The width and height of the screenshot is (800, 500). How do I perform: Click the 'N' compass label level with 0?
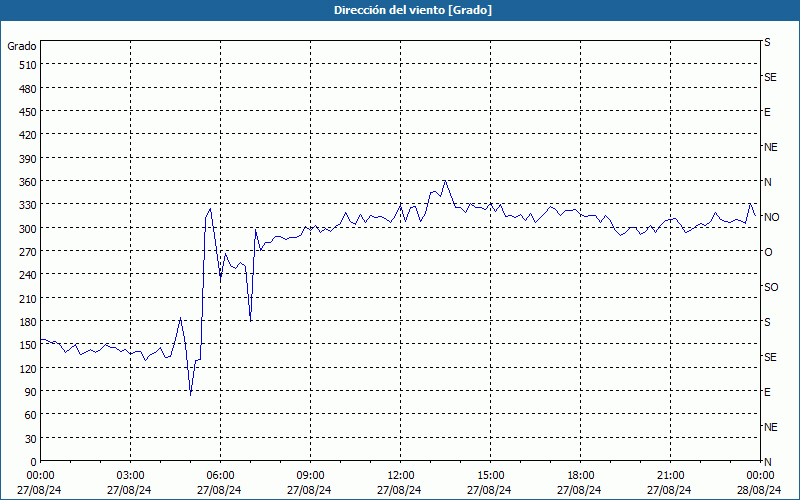pos(768,462)
